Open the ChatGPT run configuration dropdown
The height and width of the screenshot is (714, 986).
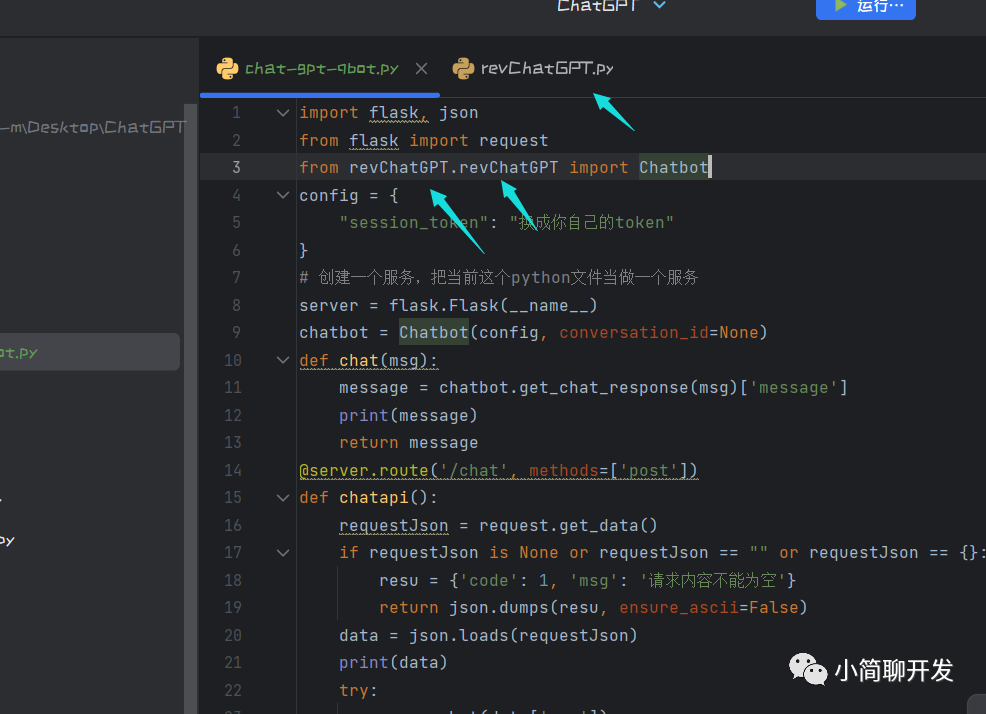[610, 5]
